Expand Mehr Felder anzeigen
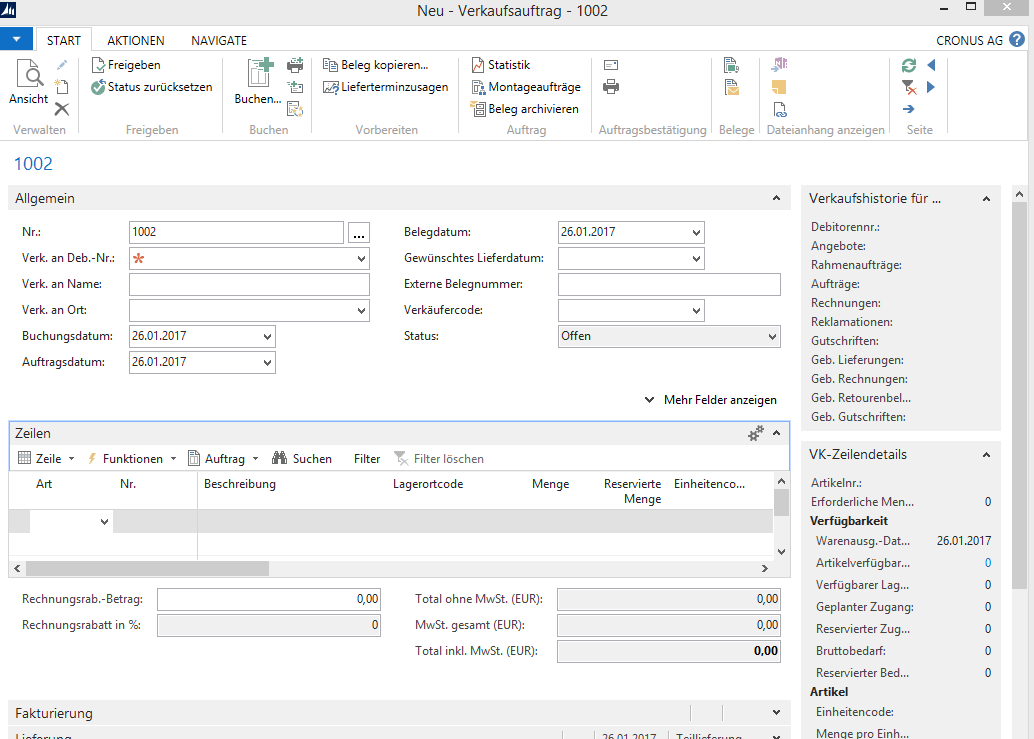Image resolution: width=1034 pixels, height=739 pixels. [711, 399]
